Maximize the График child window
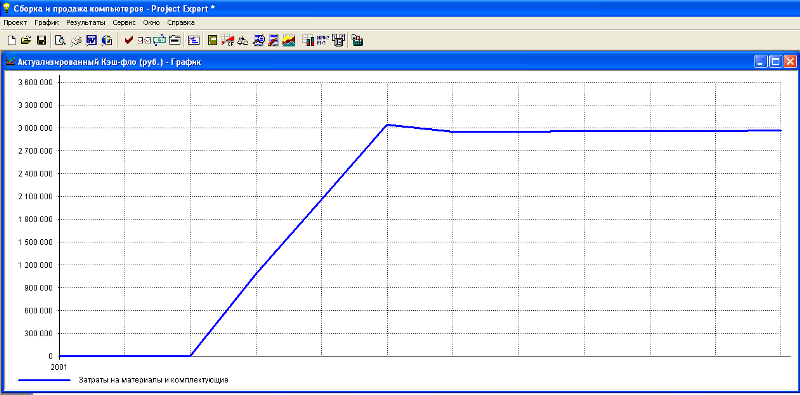Viewport: 800px width, 395px height. 776,62
